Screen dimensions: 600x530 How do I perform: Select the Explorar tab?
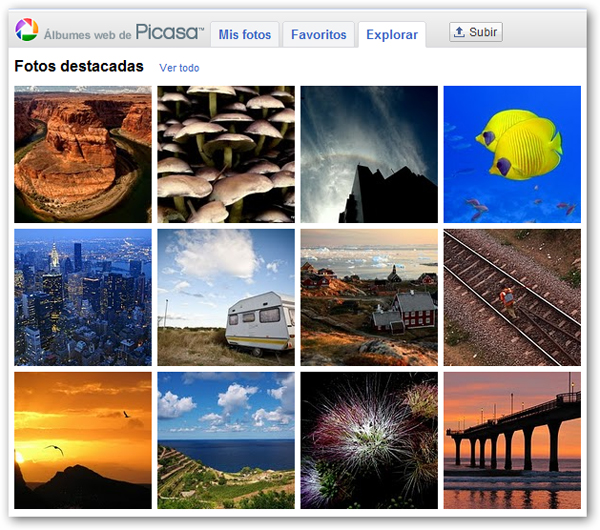(392, 35)
